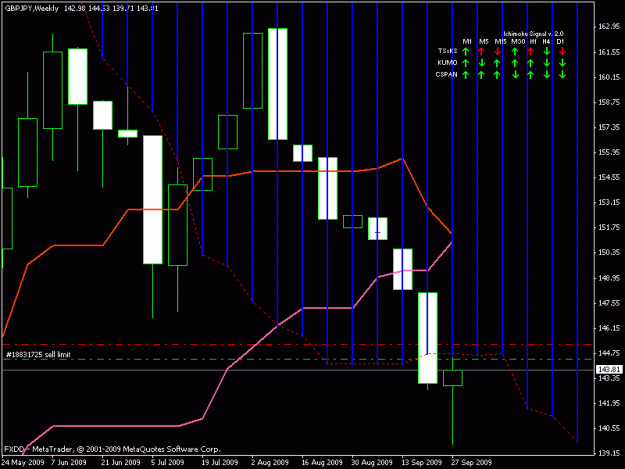Viewport: 625px width, 469px height.
Task: Click the H1 timeframe column header
Action: pyautogui.click(x=533, y=41)
